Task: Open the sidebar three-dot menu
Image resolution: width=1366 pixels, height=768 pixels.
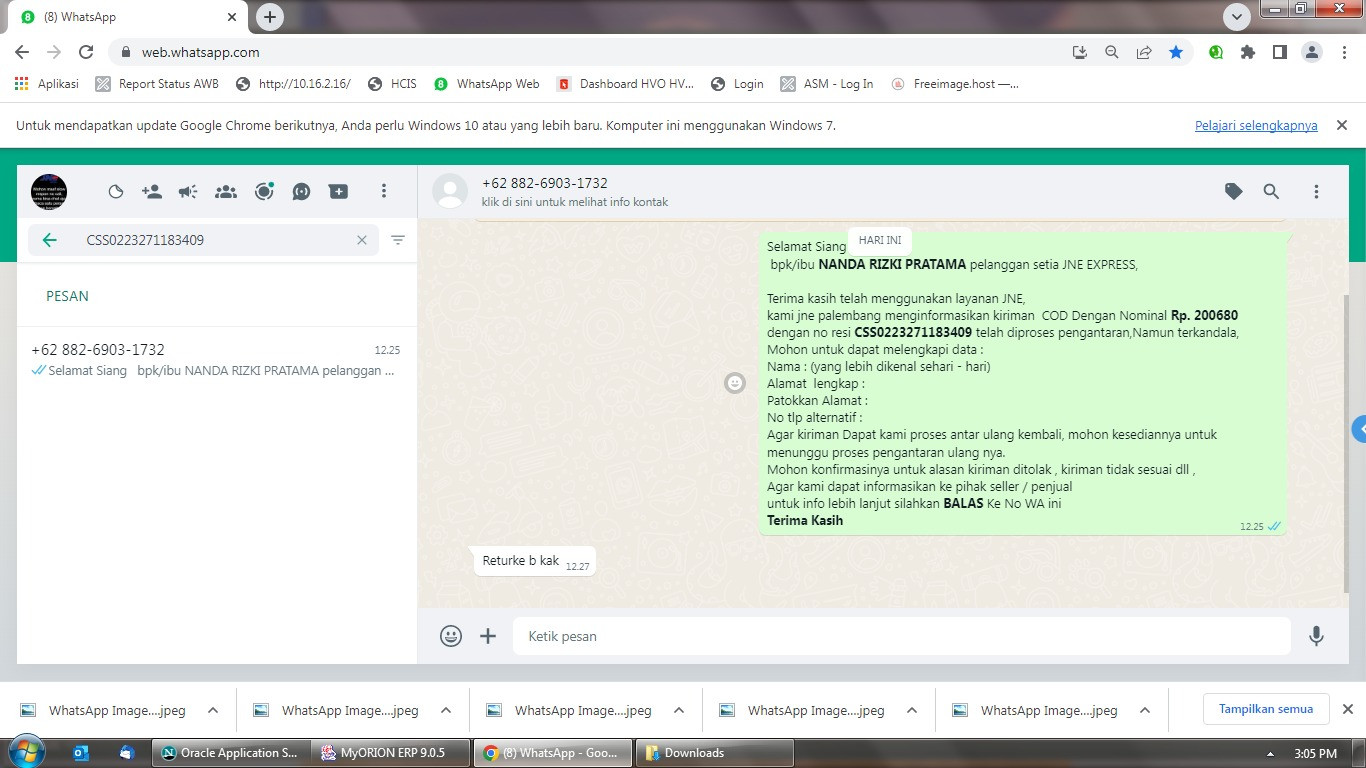Action: 384,191
